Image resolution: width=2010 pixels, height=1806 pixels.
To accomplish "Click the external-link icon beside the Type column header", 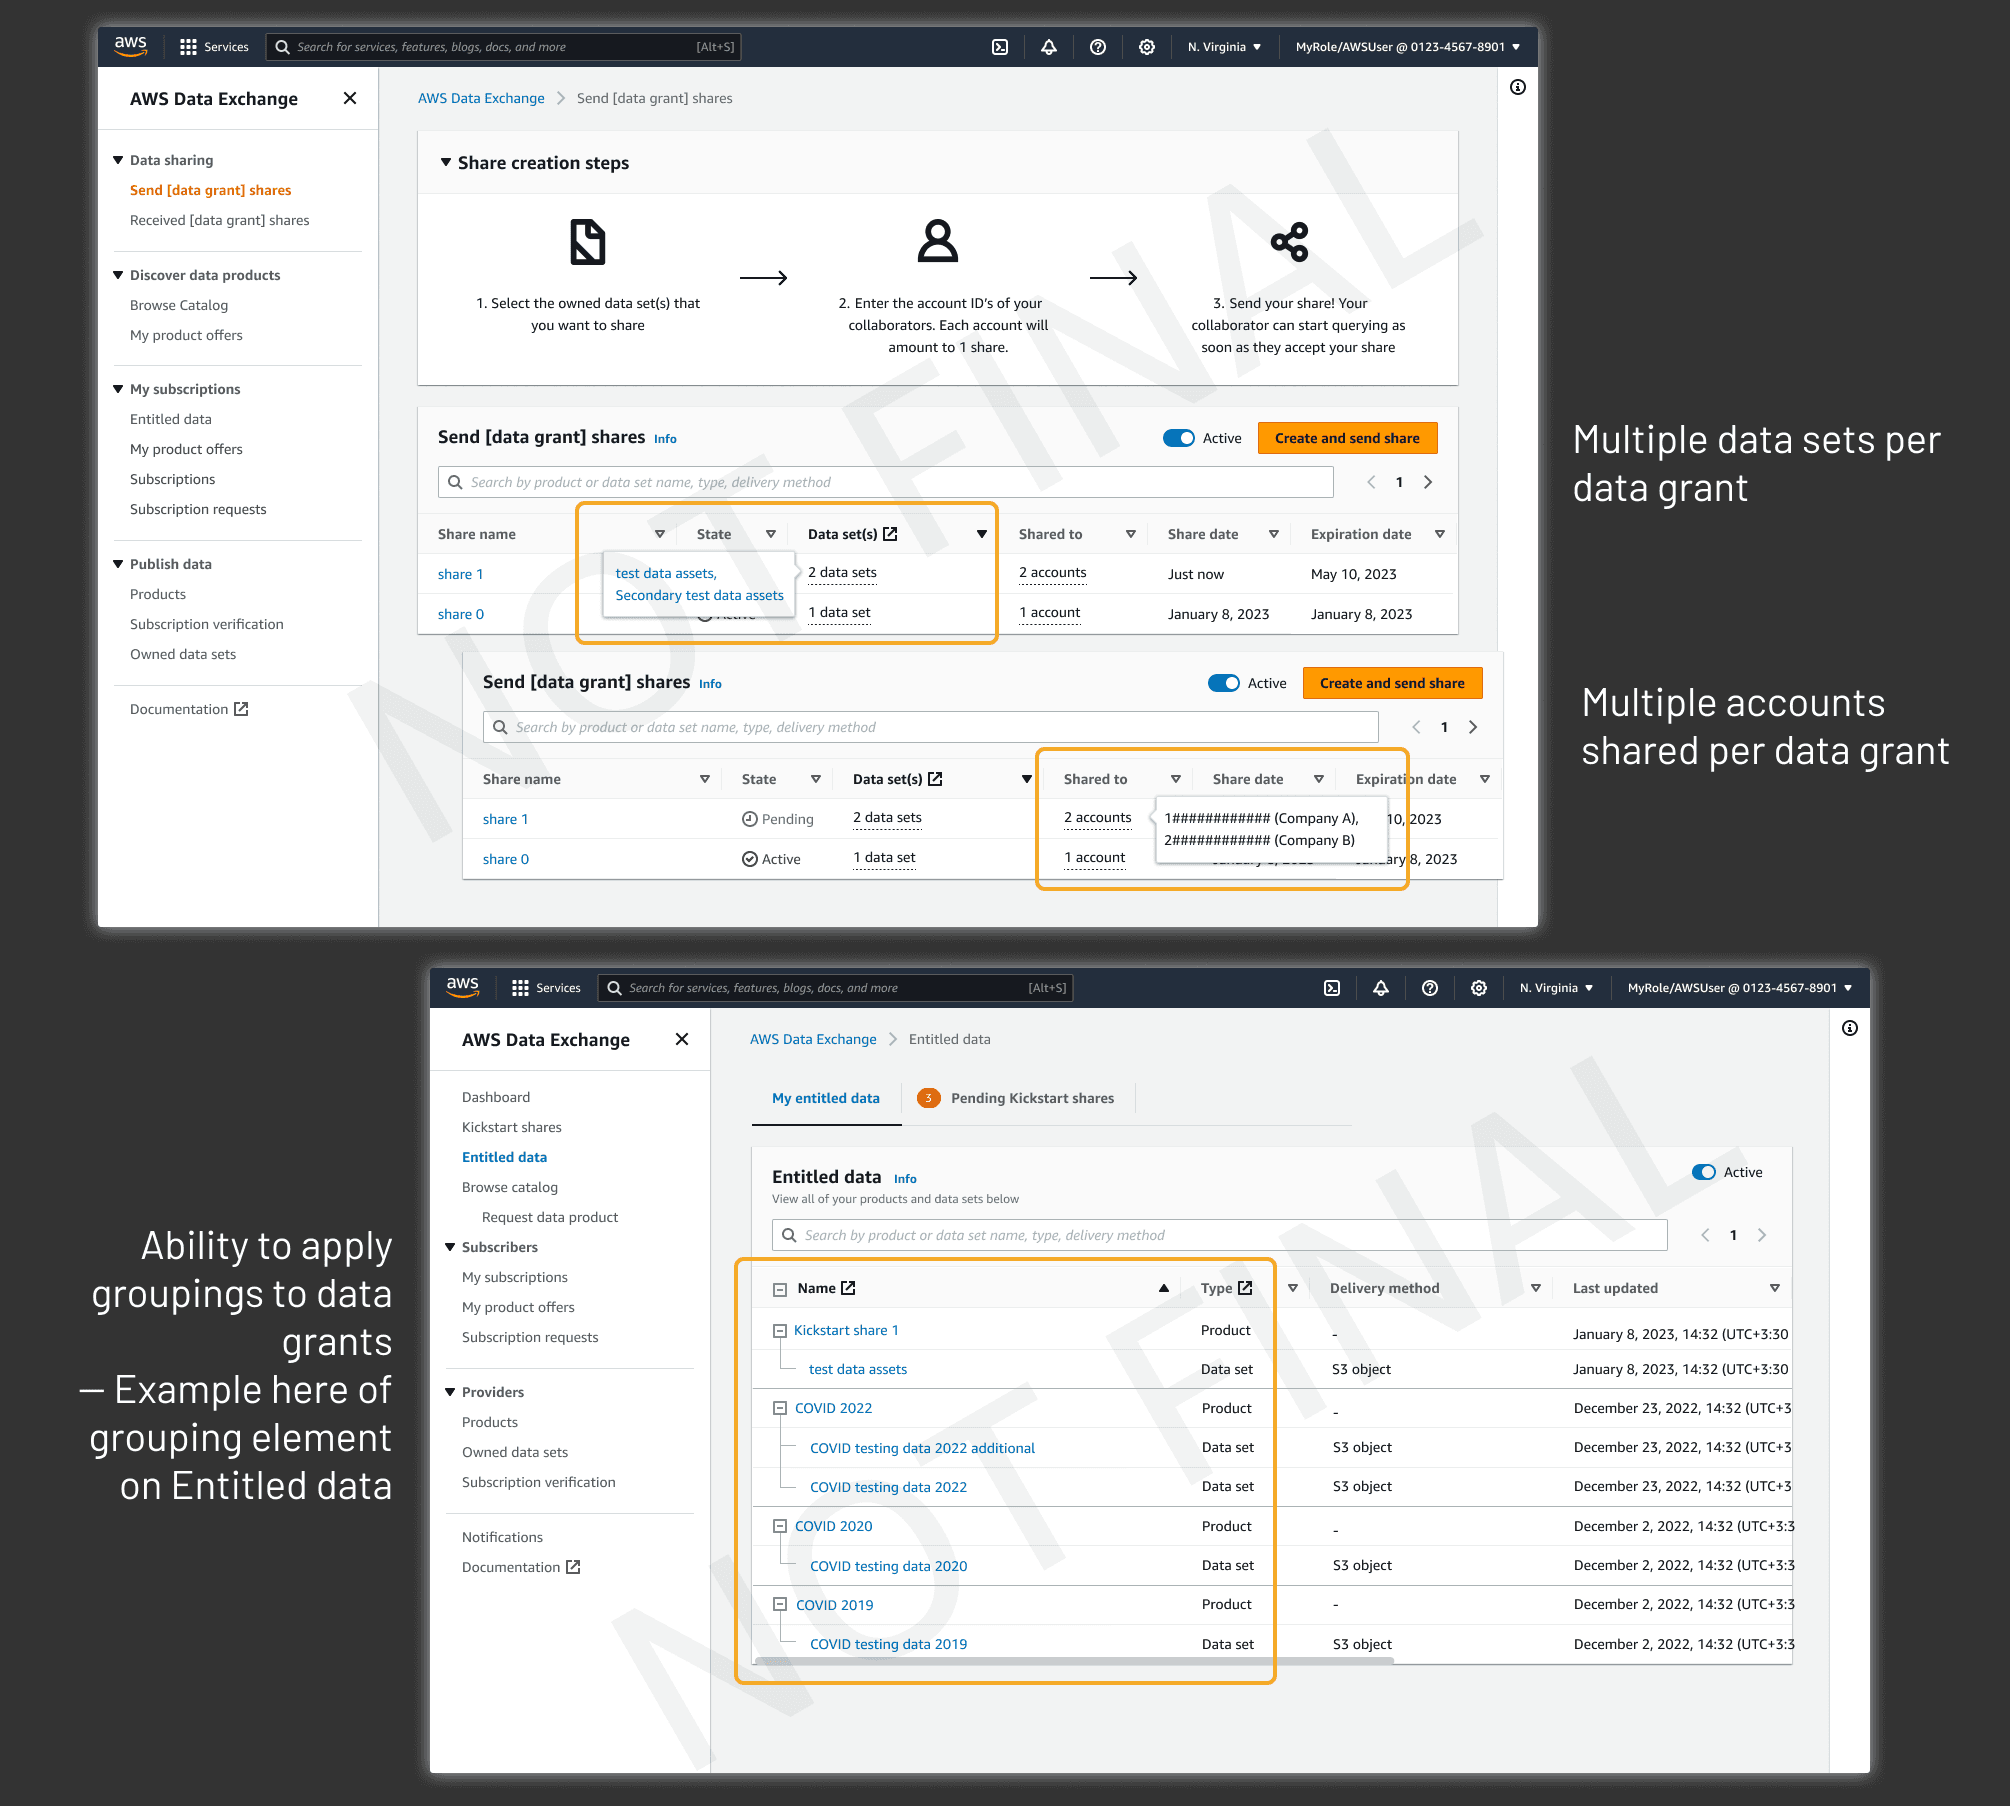I will click(x=1245, y=1288).
